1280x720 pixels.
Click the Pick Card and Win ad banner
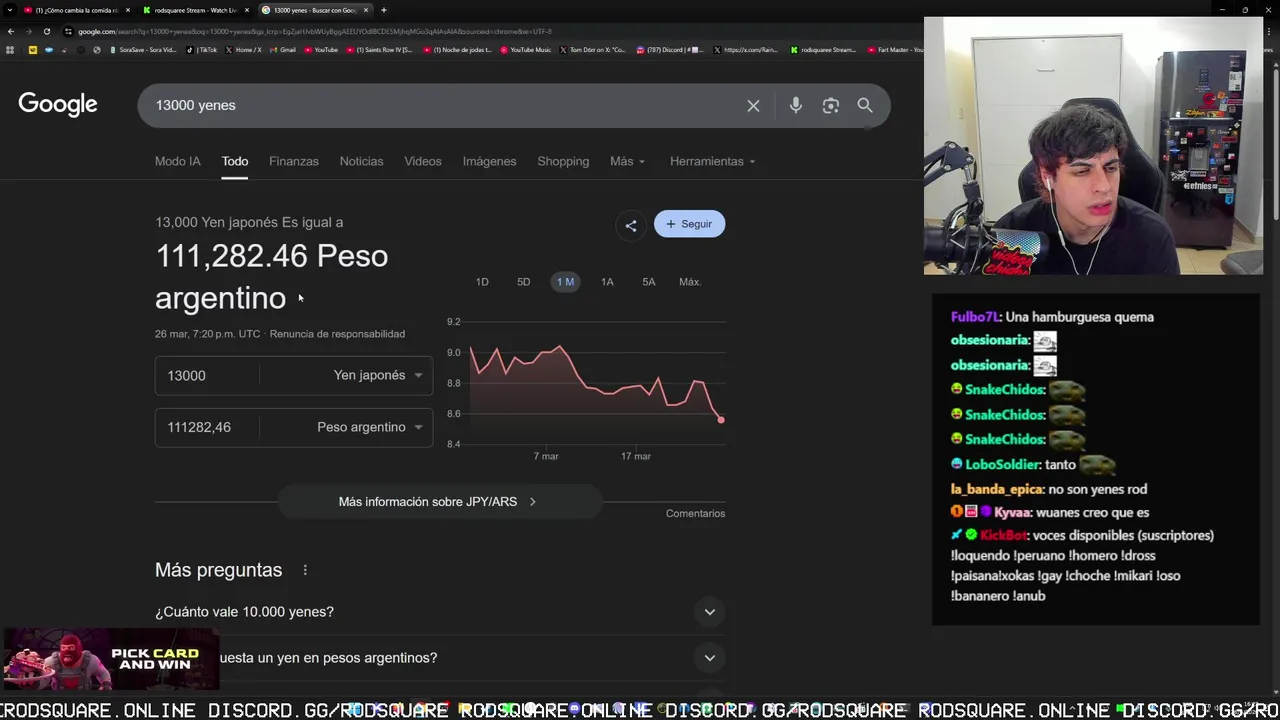[x=110, y=659]
